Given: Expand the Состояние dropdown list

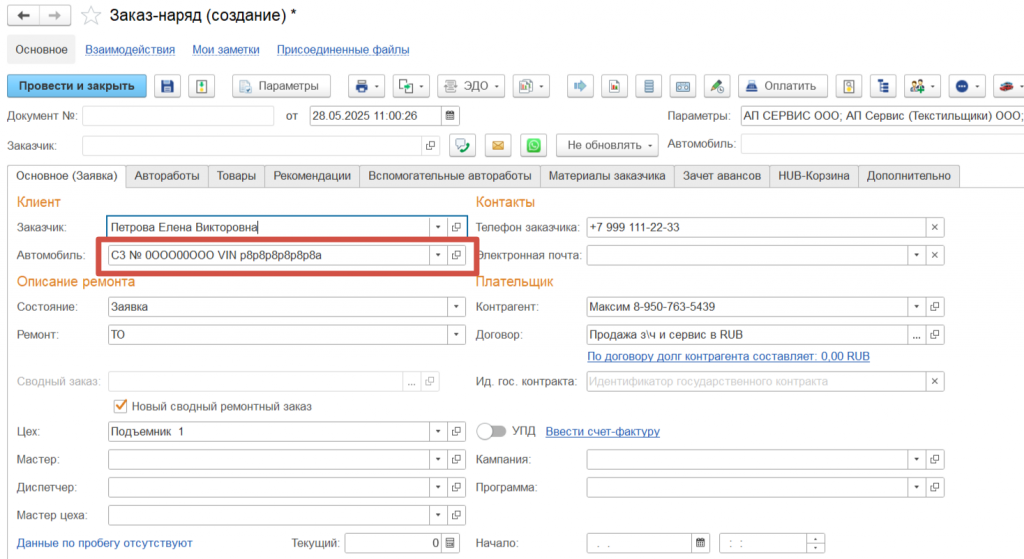Looking at the screenshot, I should pos(457,307).
